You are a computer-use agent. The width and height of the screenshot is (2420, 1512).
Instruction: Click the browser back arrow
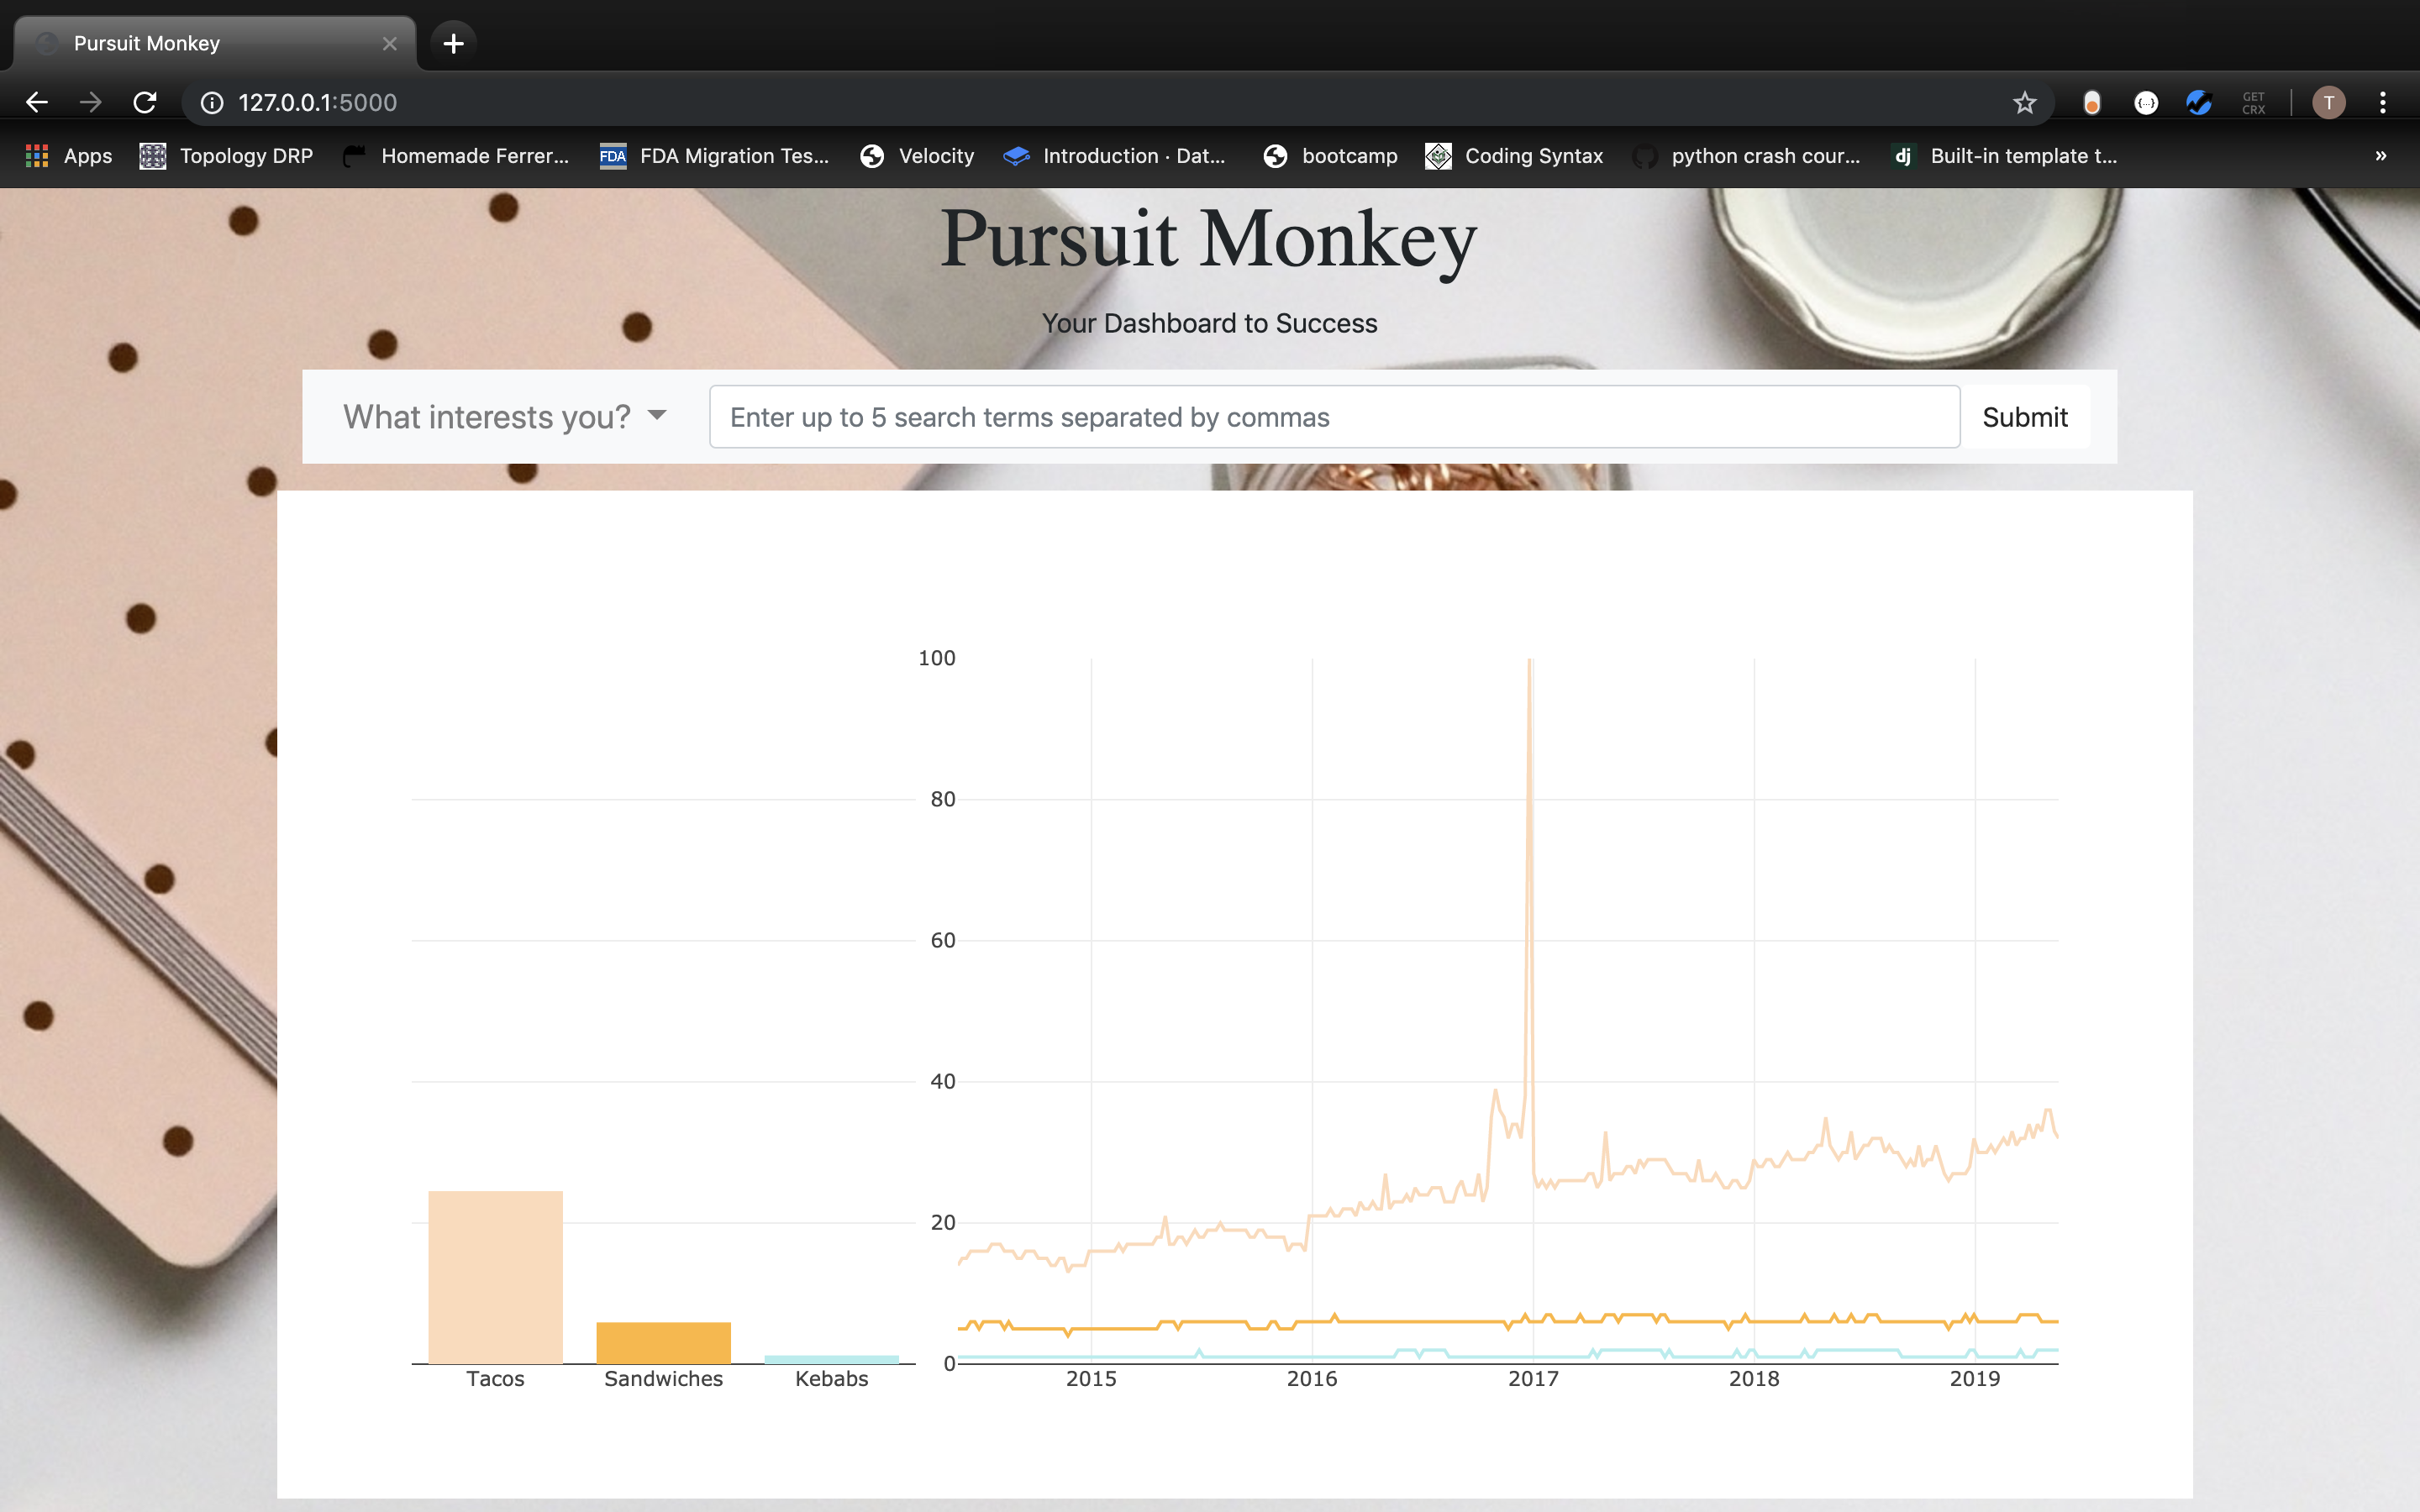[37, 102]
